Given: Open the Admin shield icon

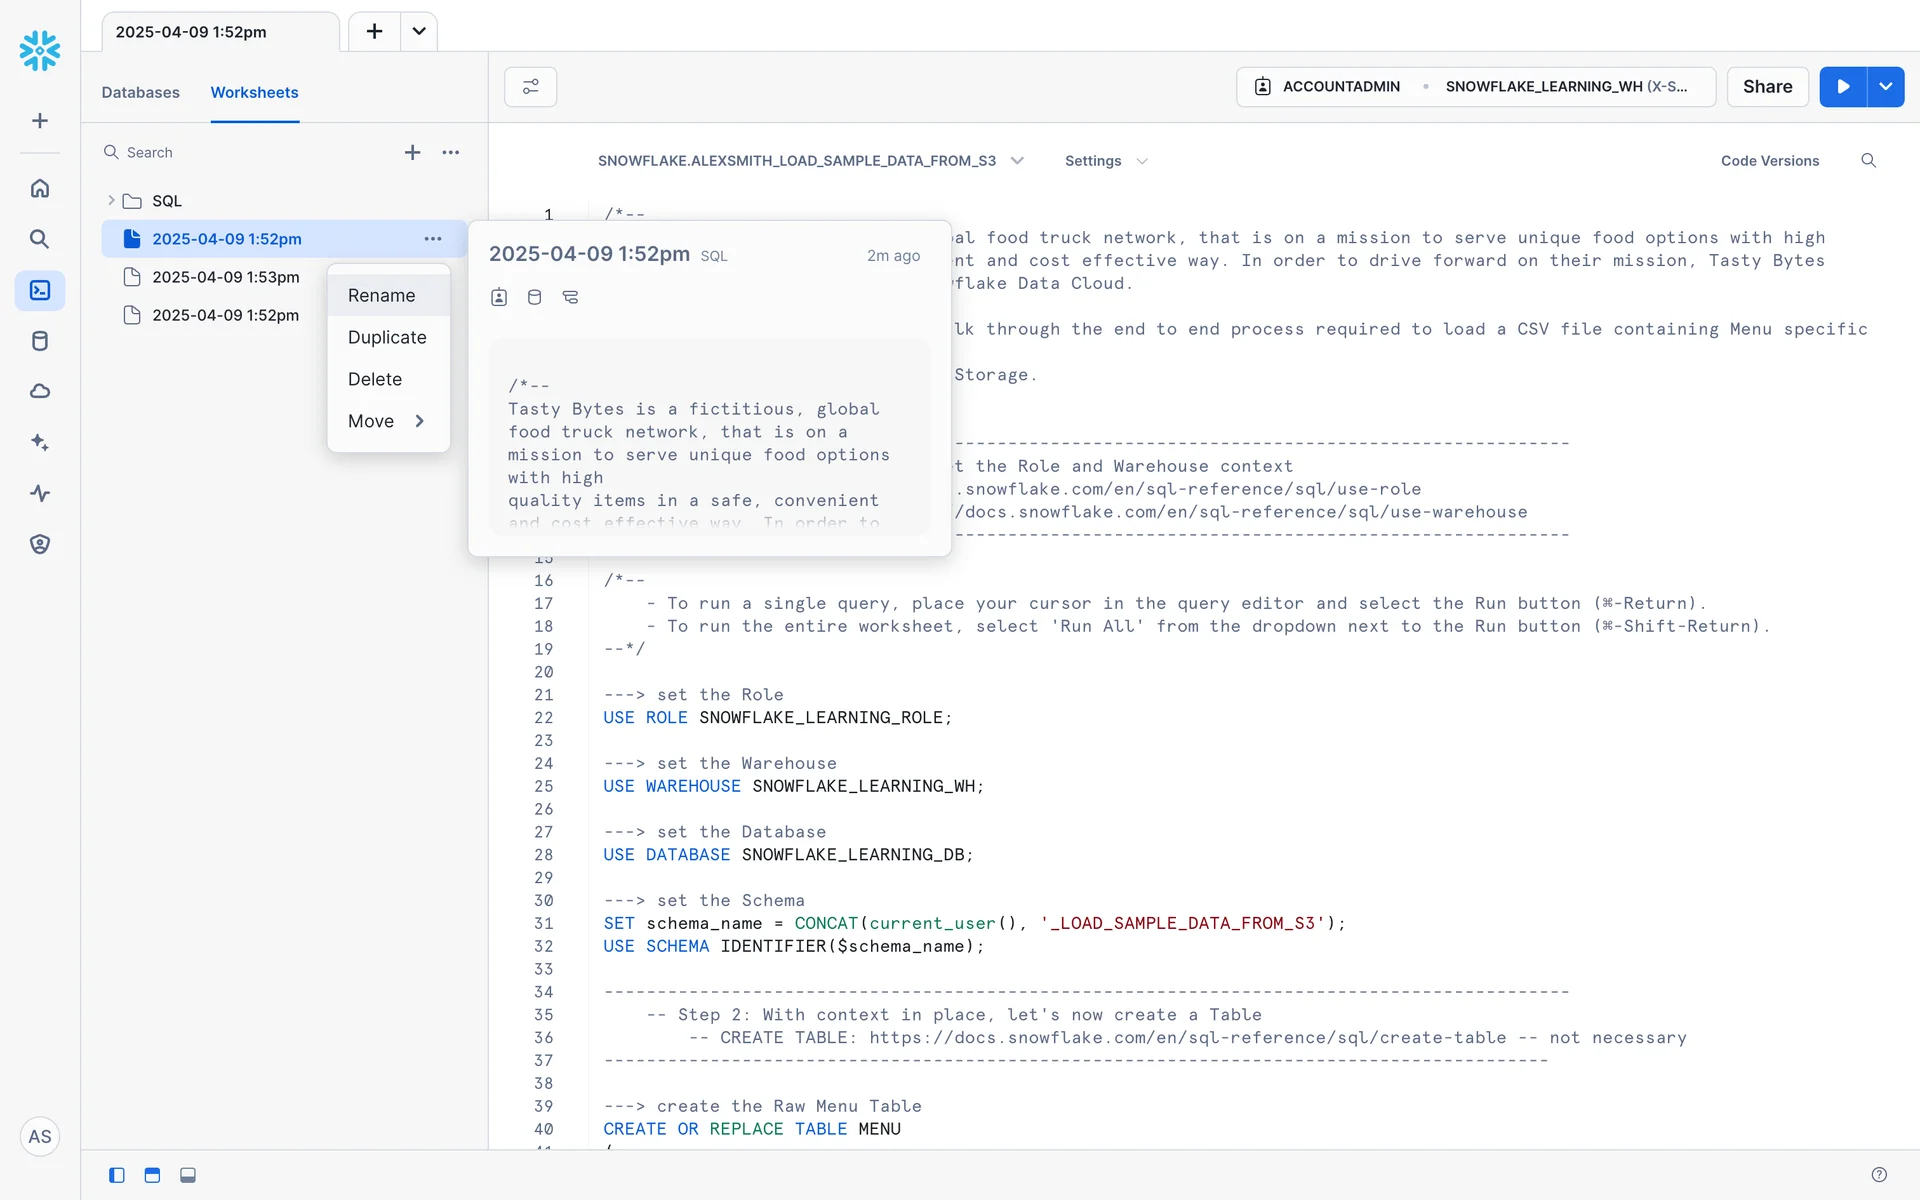Looking at the screenshot, I should (x=40, y=544).
